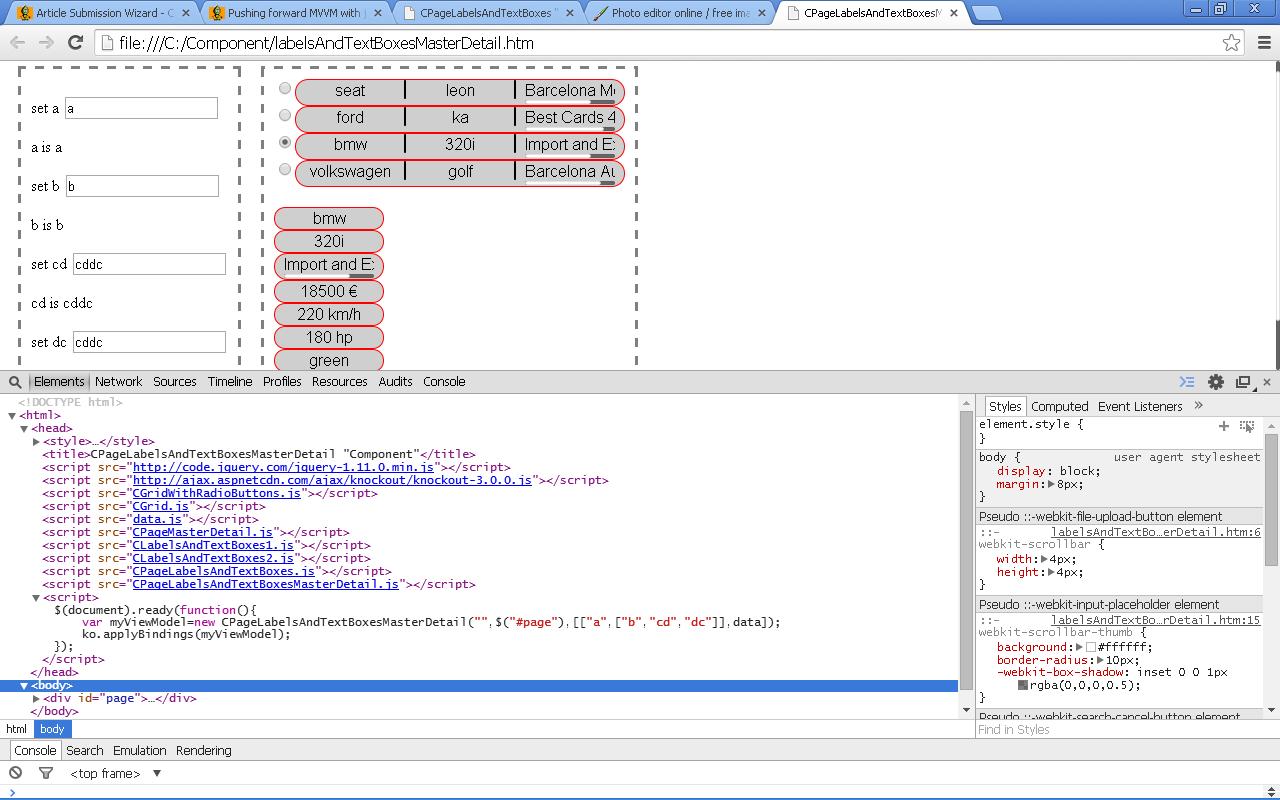Click the set b text field
1280x800 pixels.
click(141, 186)
